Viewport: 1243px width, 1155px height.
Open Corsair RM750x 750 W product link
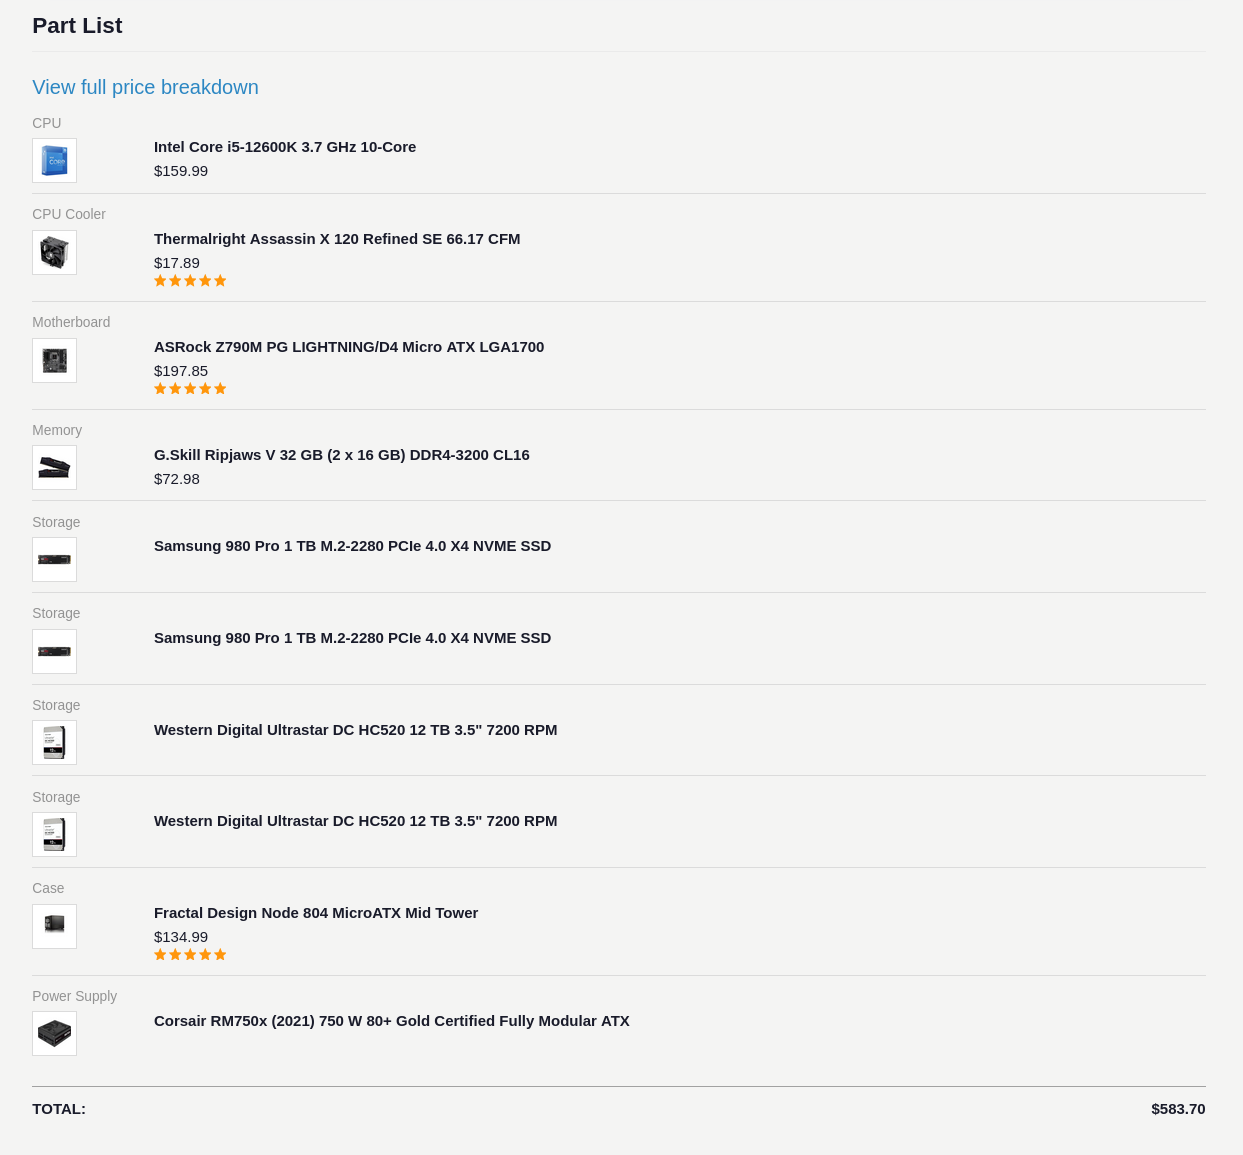tap(392, 1021)
